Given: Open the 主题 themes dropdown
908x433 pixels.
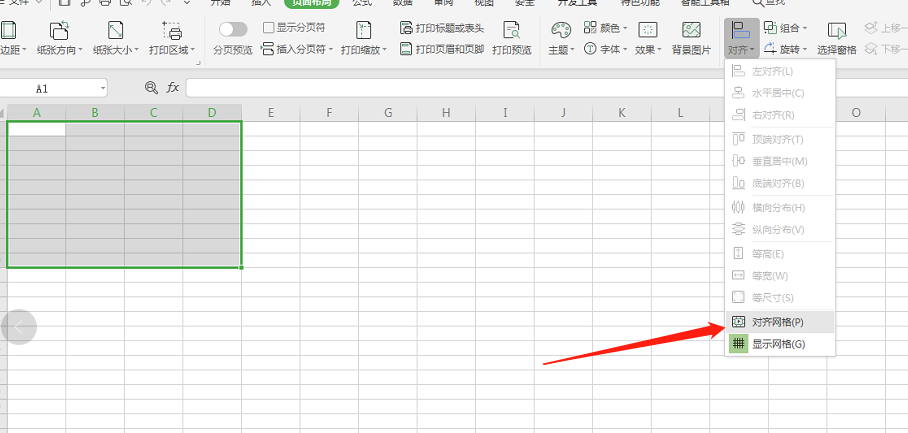Looking at the screenshot, I should tap(561, 39).
